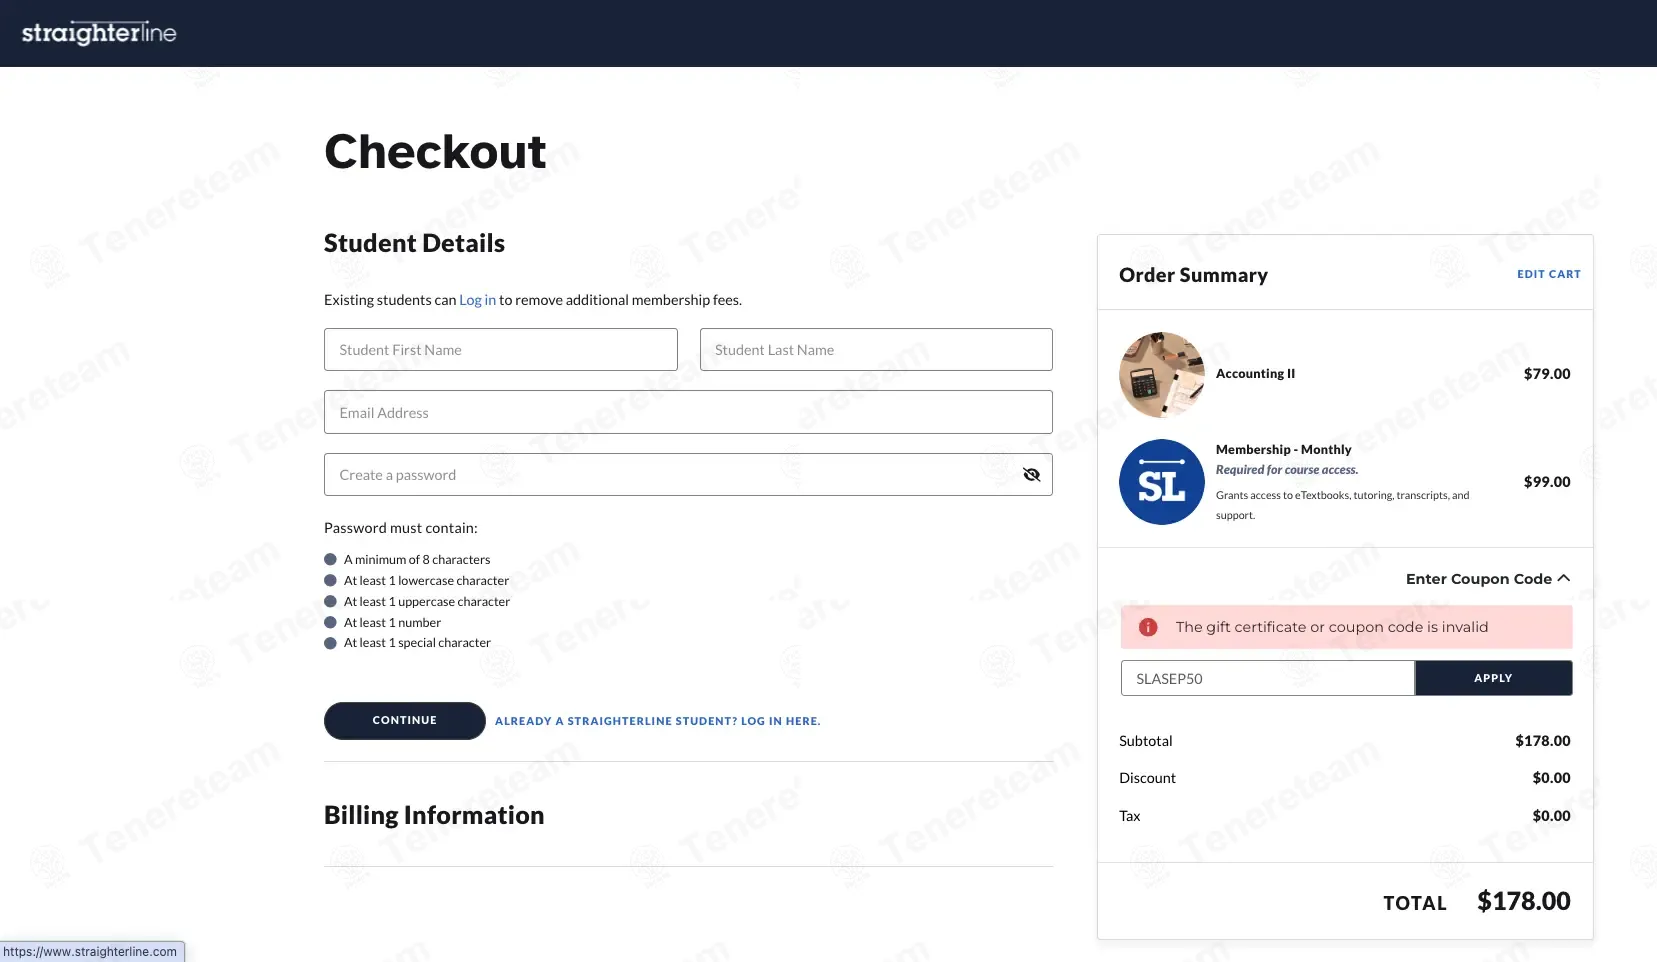
Task: Continue to the next checkout step
Action: pos(404,721)
